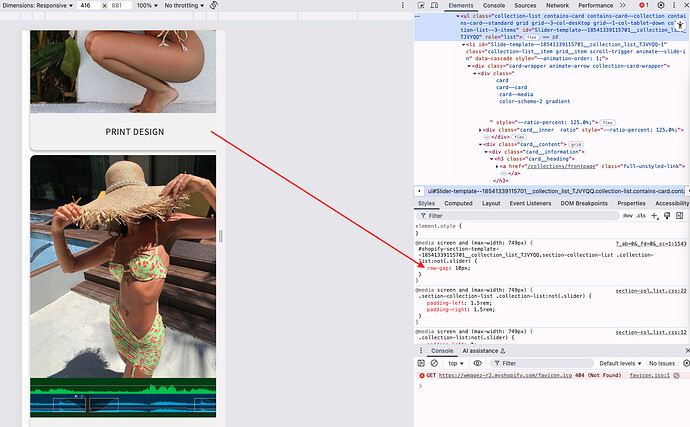
Task: Clear the console with the circle-slash icon
Action: 434,363
